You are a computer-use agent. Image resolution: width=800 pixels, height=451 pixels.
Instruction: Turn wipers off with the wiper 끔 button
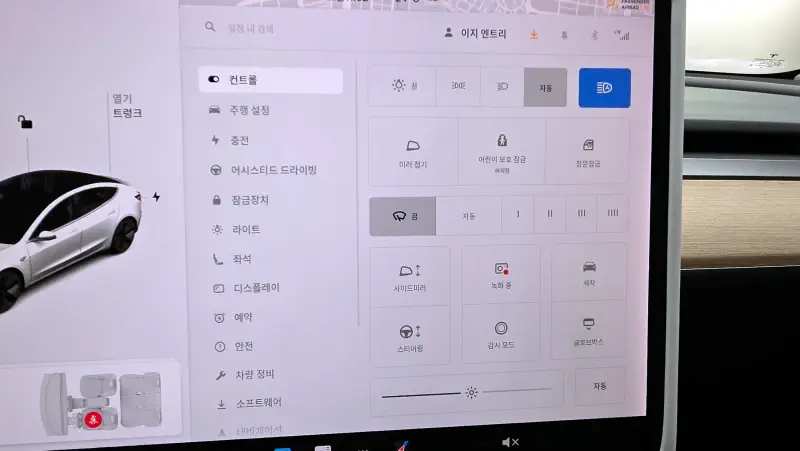(x=403, y=216)
